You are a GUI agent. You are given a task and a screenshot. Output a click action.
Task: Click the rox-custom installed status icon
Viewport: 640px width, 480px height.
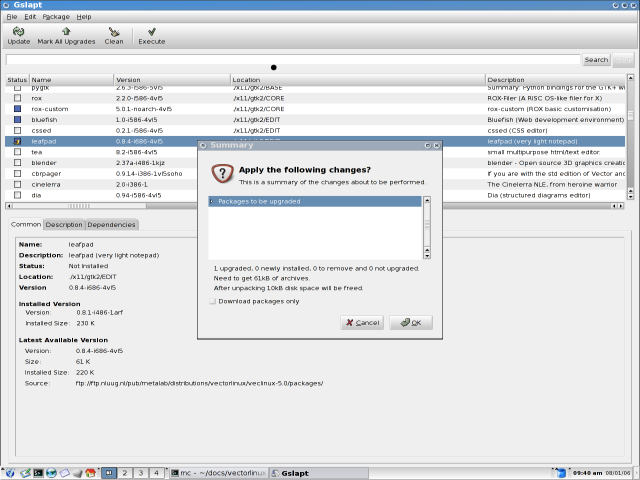pyautogui.click(x=17, y=109)
